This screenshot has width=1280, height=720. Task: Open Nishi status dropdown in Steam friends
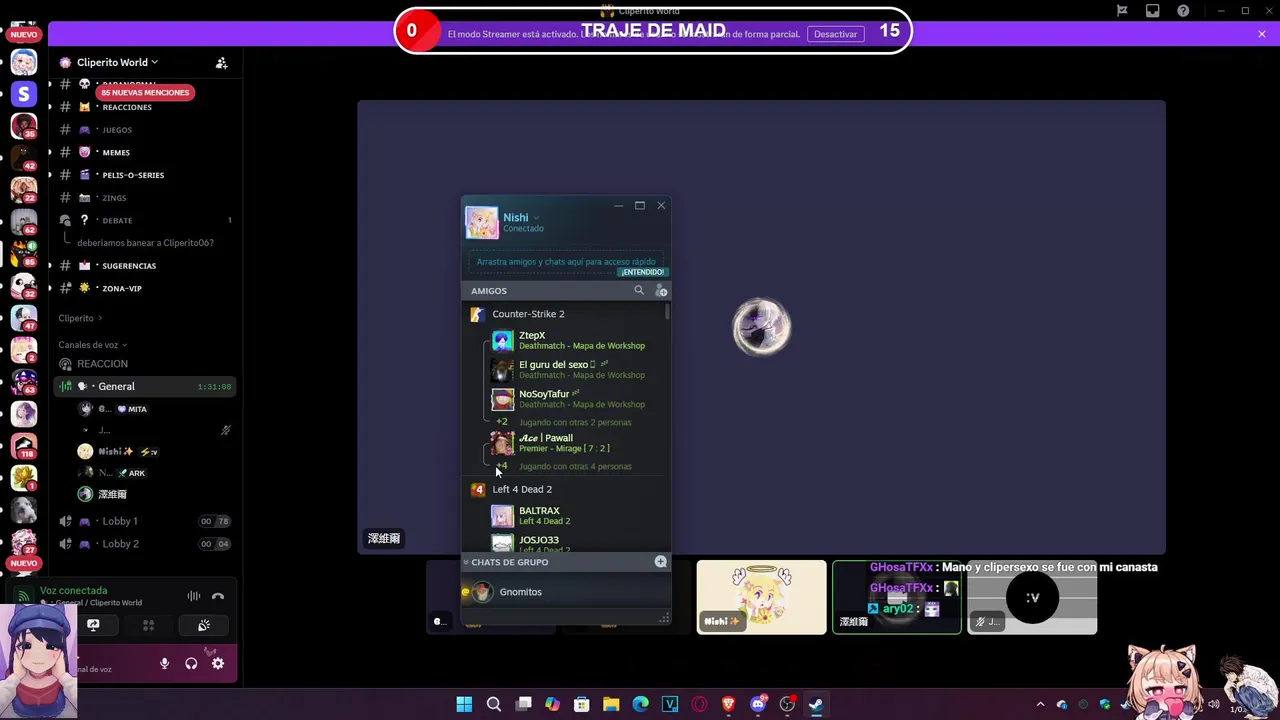coord(536,218)
